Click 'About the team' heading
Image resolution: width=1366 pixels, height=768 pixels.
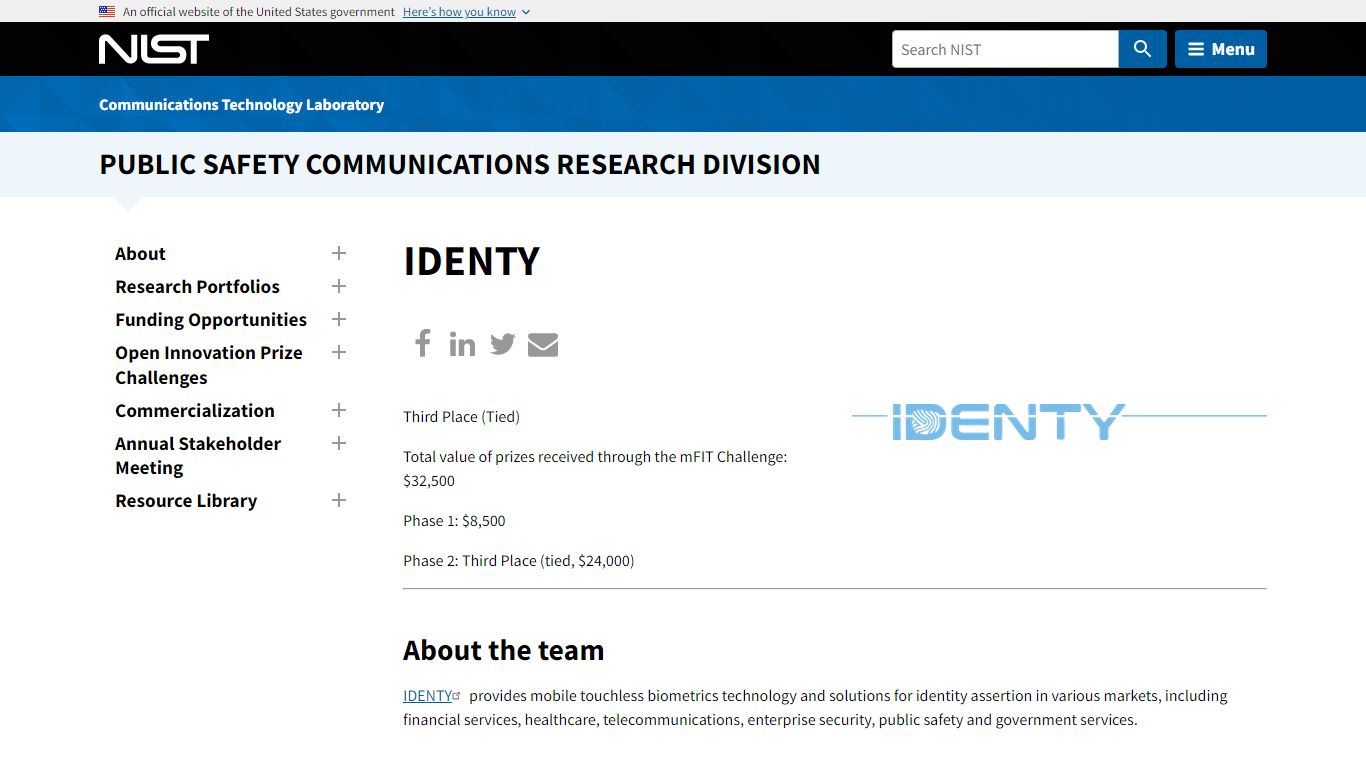[503, 650]
